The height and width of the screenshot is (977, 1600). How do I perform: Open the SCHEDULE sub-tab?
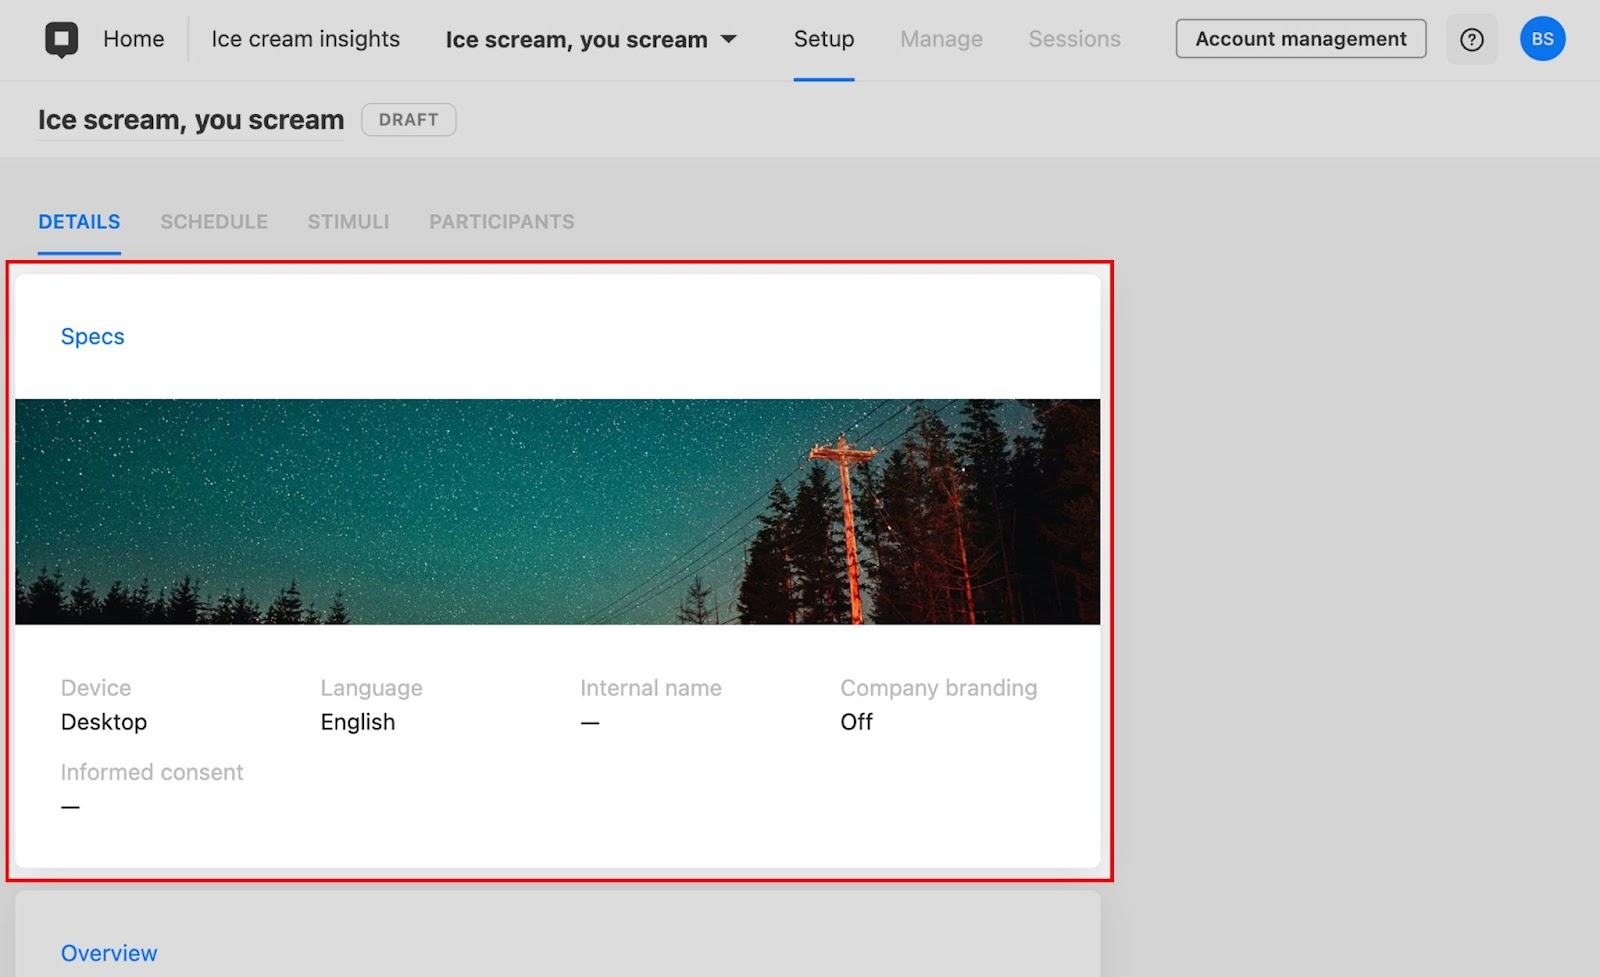point(214,222)
